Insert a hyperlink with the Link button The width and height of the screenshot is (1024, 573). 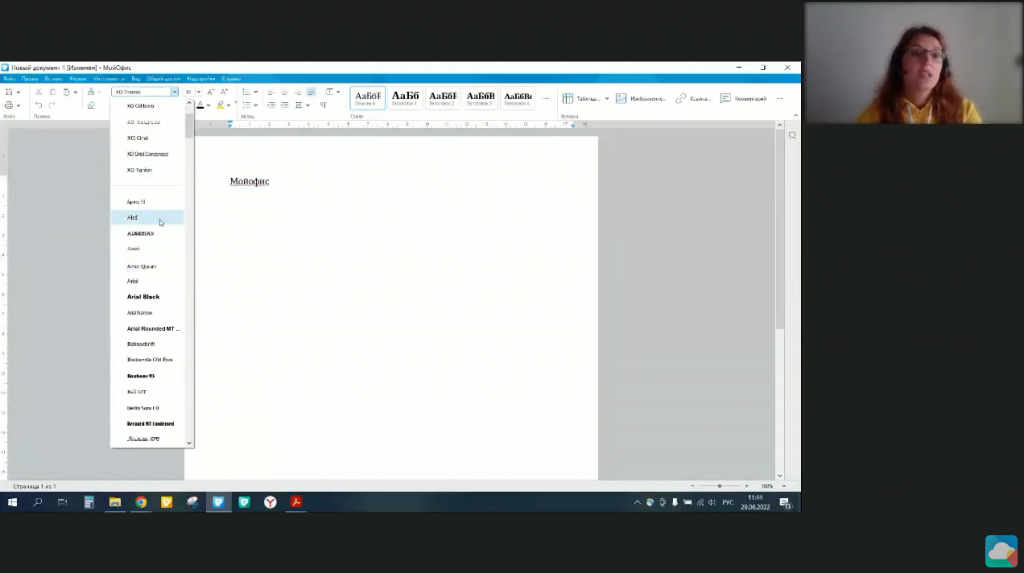pyautogui.click(x=693, y=99)
